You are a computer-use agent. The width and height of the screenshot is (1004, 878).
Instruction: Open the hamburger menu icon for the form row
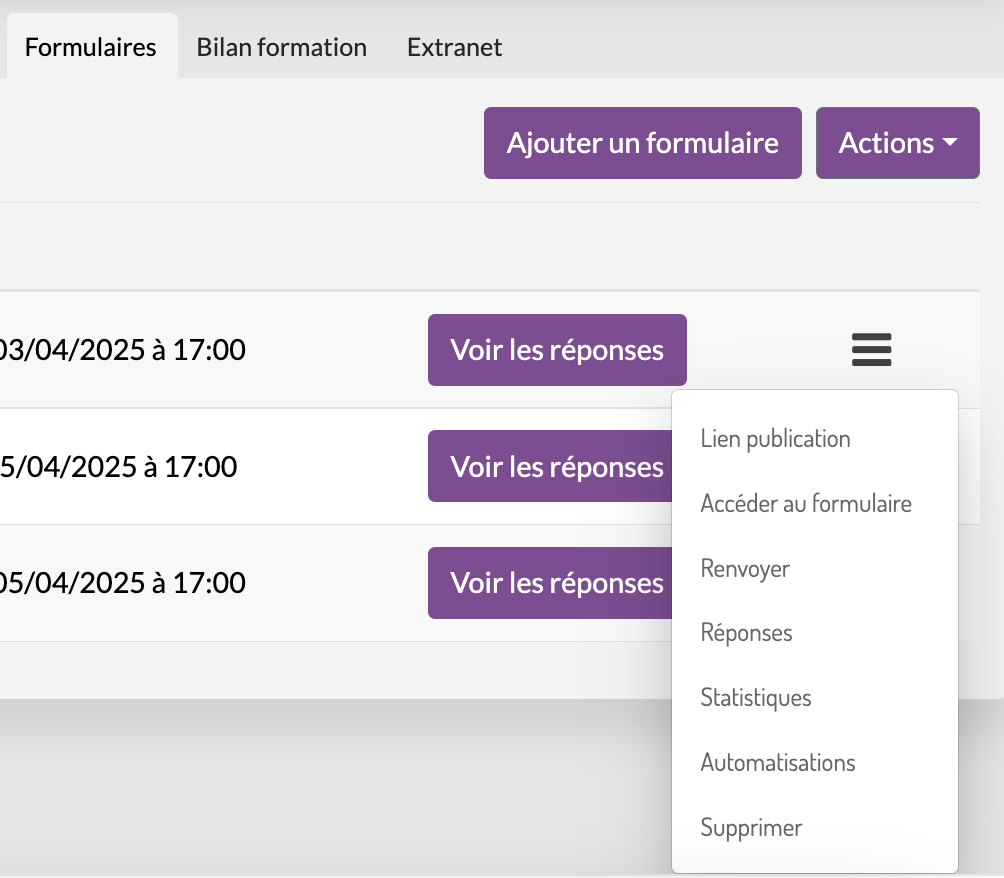(871, 350)
